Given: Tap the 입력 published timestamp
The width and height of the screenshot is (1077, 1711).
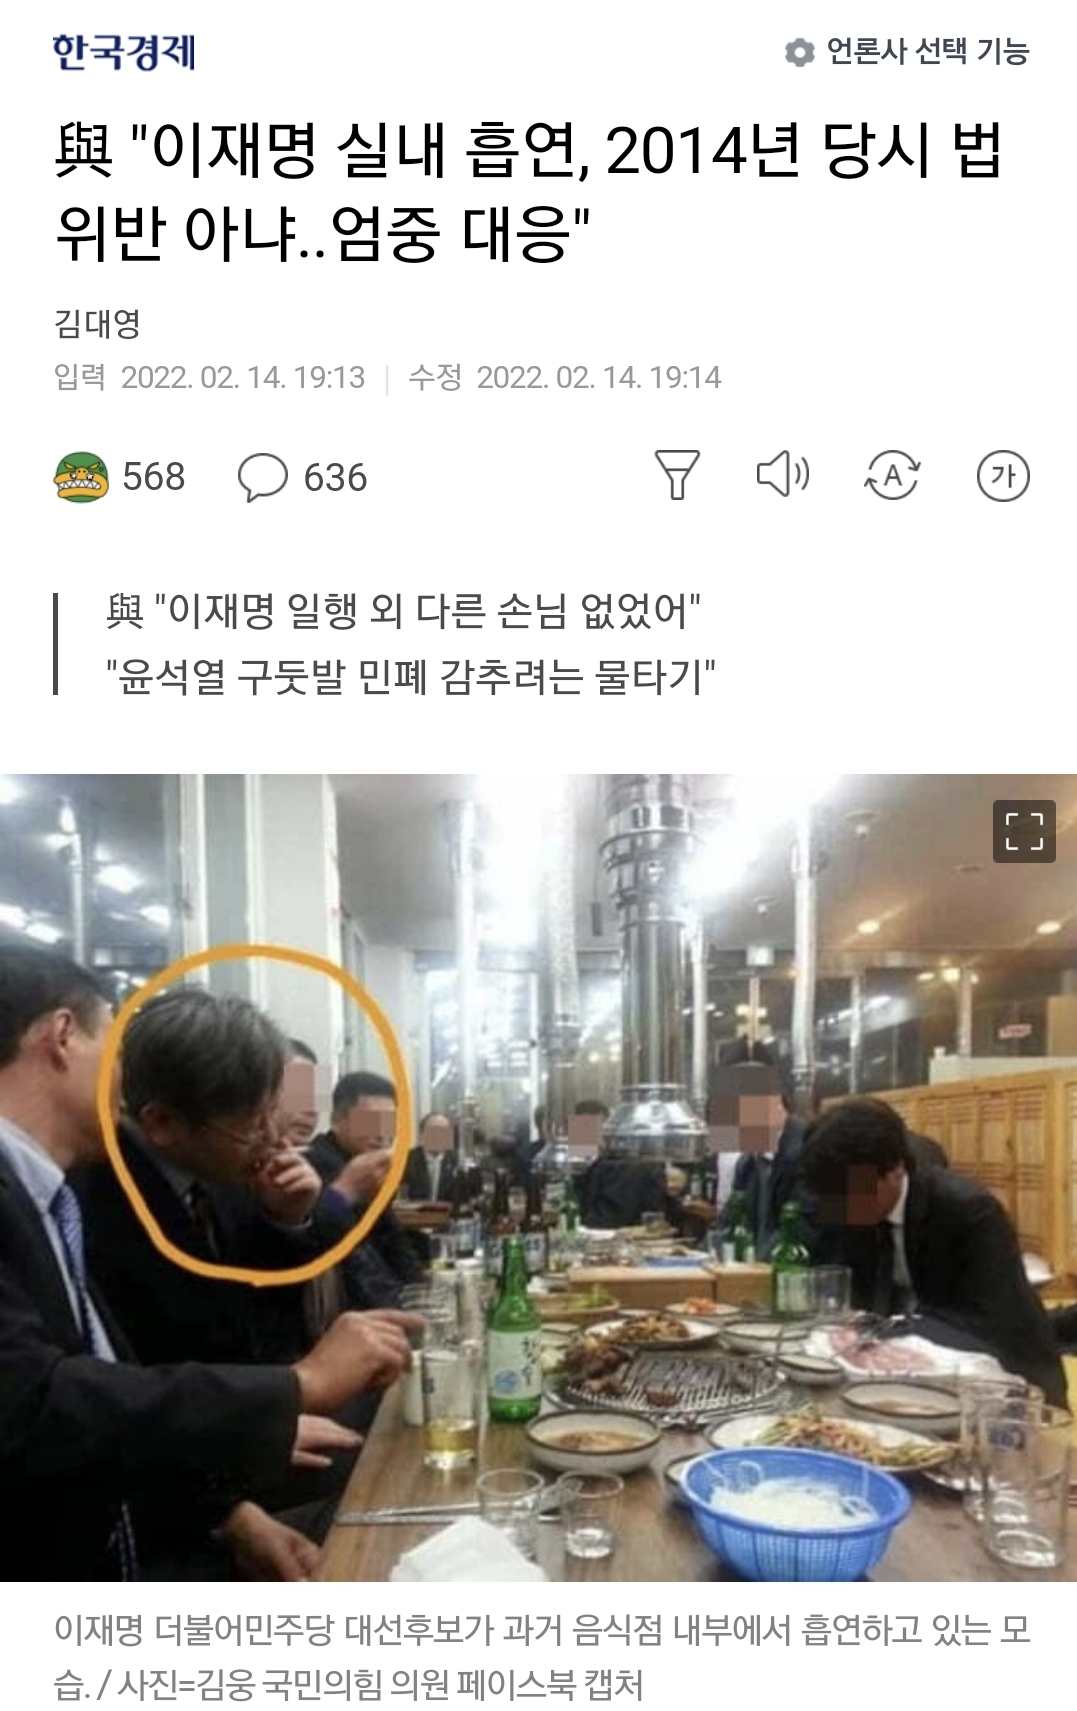Looking at the screenshot, I should (209, 377).
